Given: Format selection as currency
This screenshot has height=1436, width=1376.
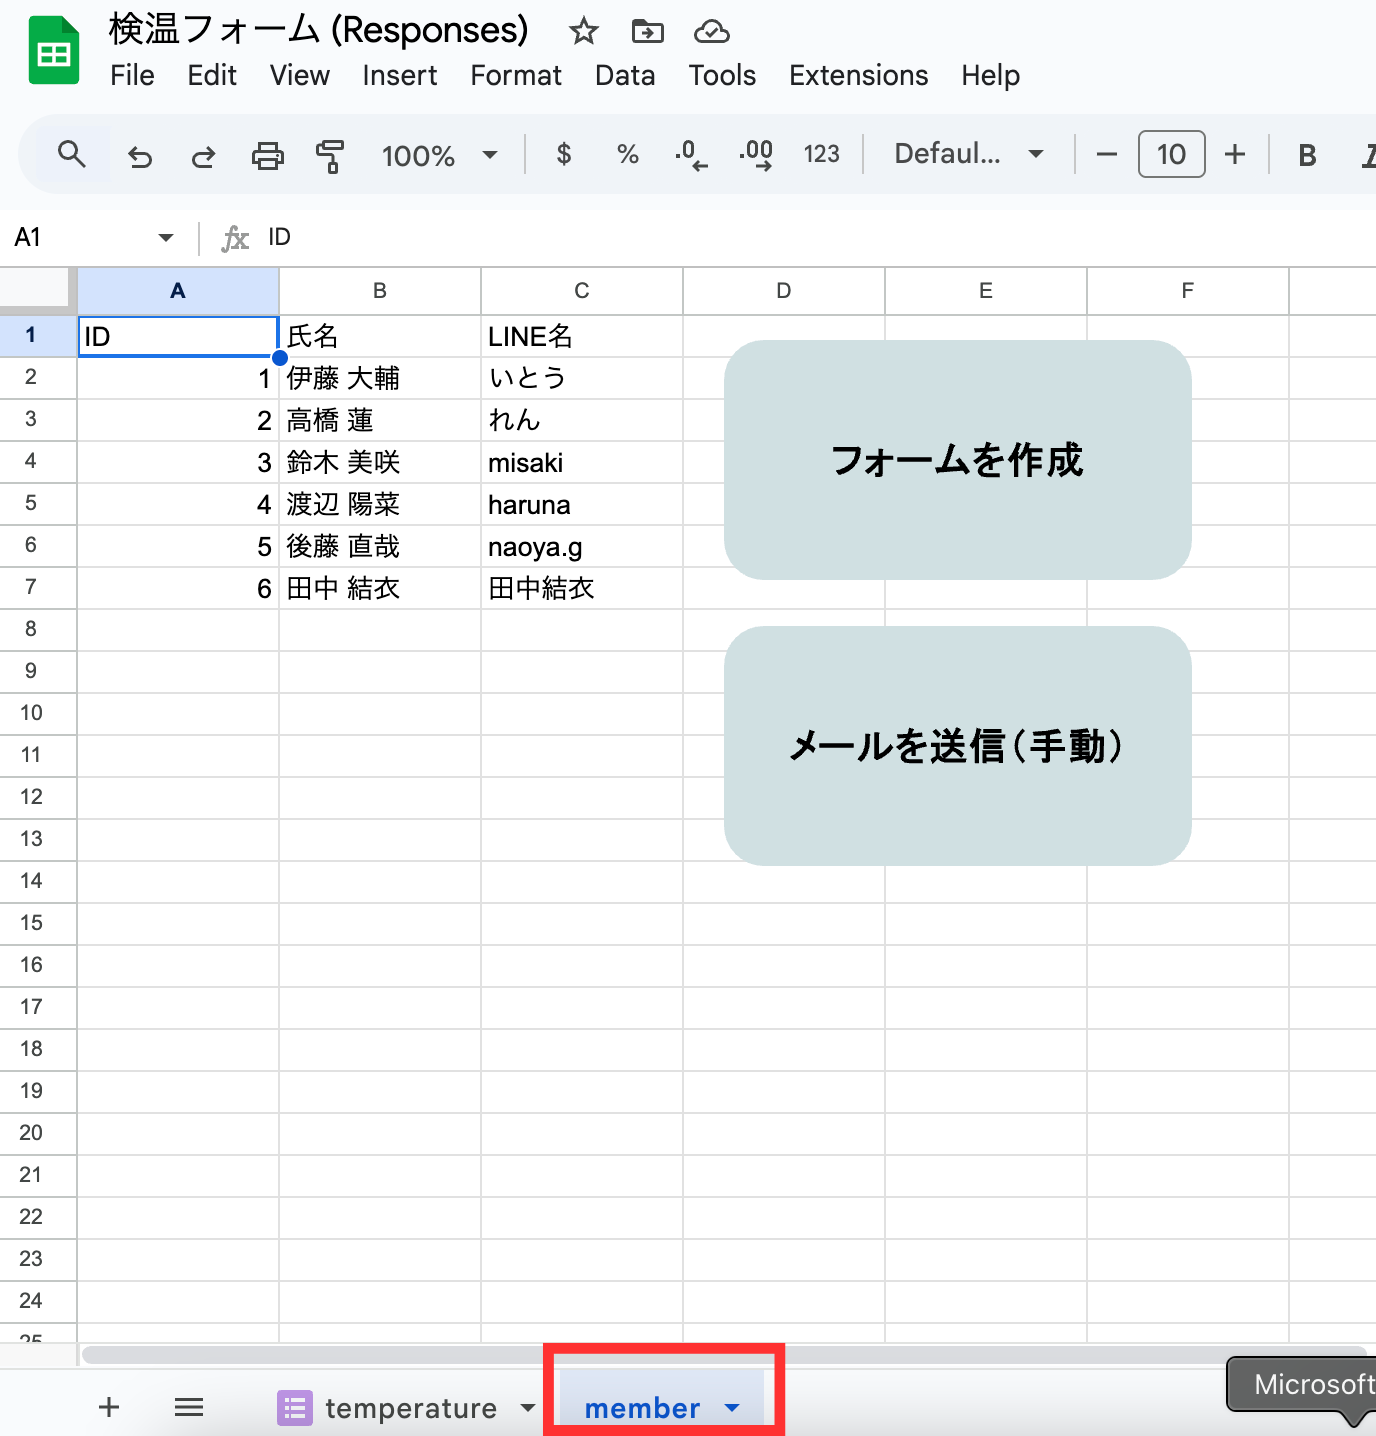Looking at the screenshot, I should (563, 154).
